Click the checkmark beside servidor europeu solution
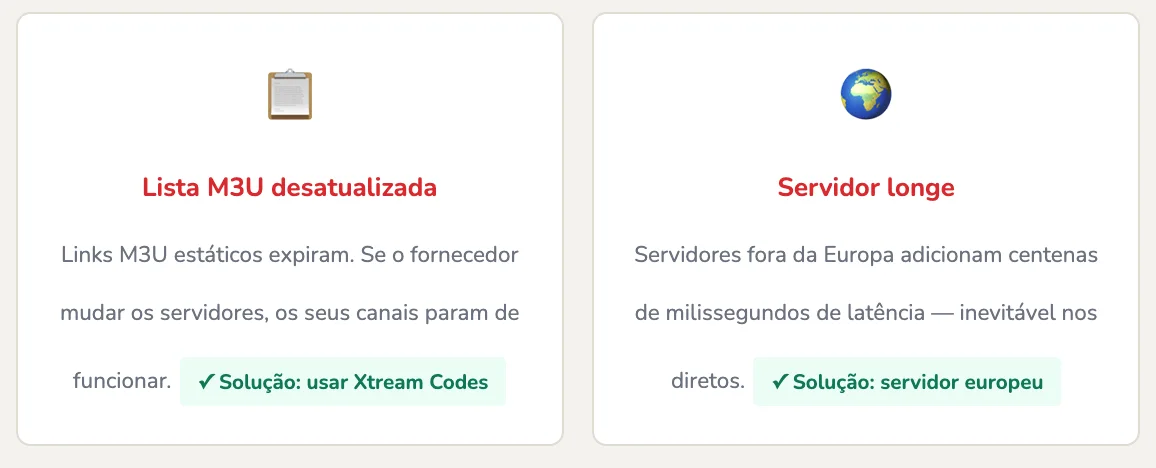This screenshot has height=468, width=1156. pos(780,382)
